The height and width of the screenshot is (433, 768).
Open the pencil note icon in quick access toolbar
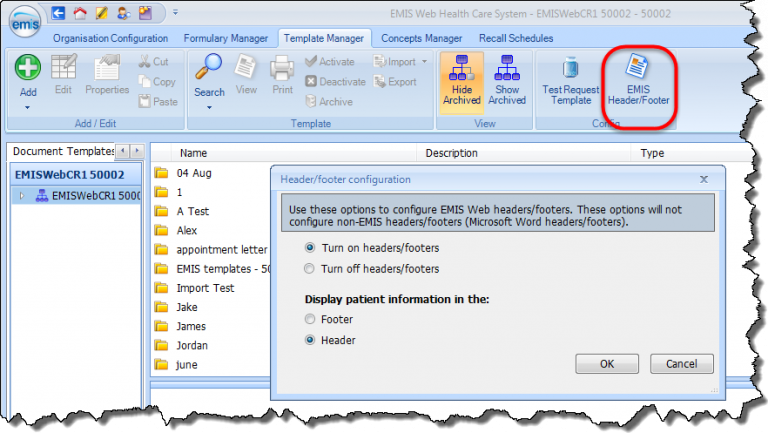coord(101,13)
